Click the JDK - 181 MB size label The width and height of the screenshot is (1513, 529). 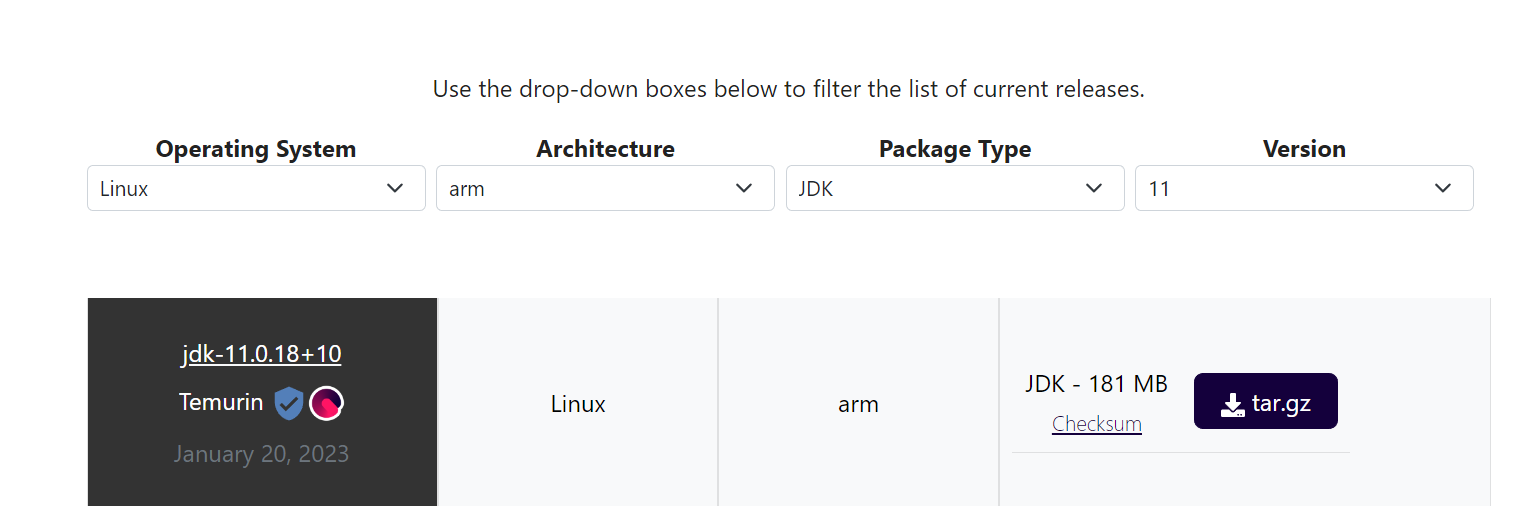point(1096,384)
